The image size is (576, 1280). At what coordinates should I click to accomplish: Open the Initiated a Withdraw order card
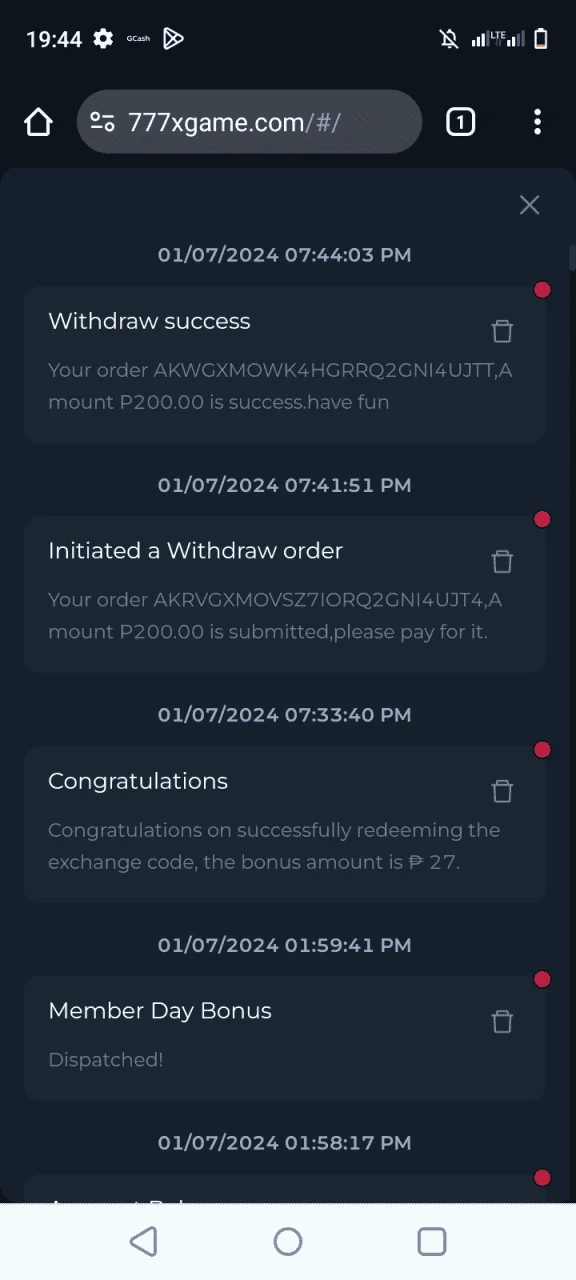285,595
